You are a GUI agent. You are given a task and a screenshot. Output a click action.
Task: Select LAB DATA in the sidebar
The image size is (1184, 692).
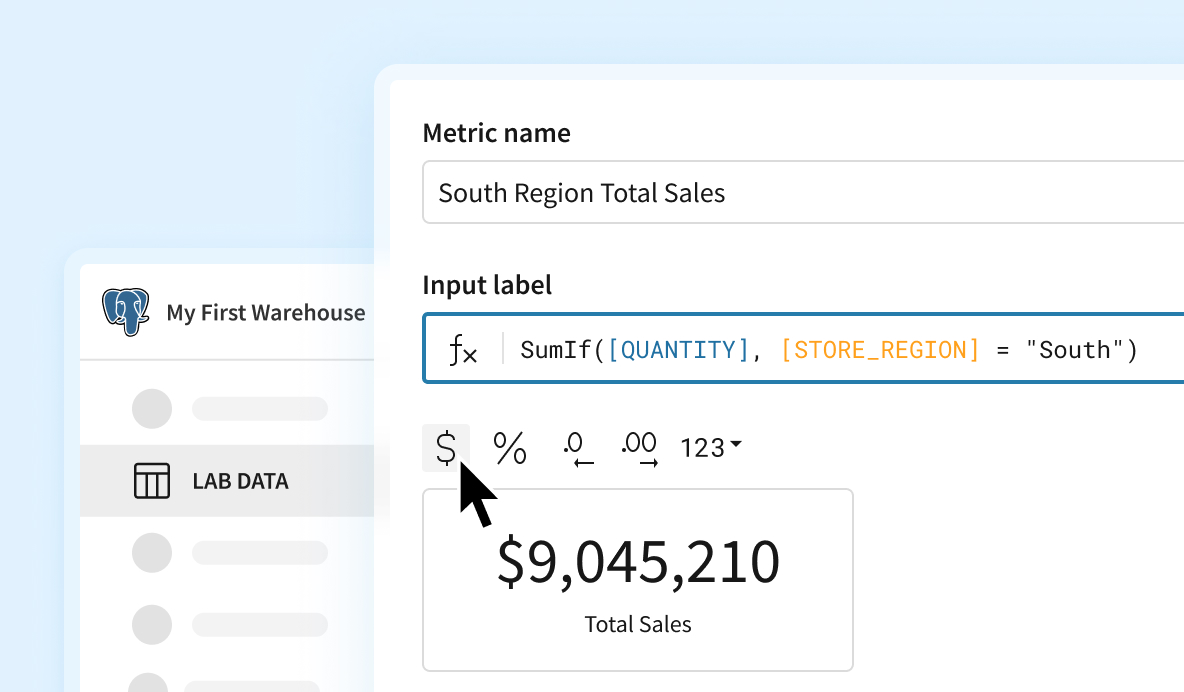[x=239, y=481]
